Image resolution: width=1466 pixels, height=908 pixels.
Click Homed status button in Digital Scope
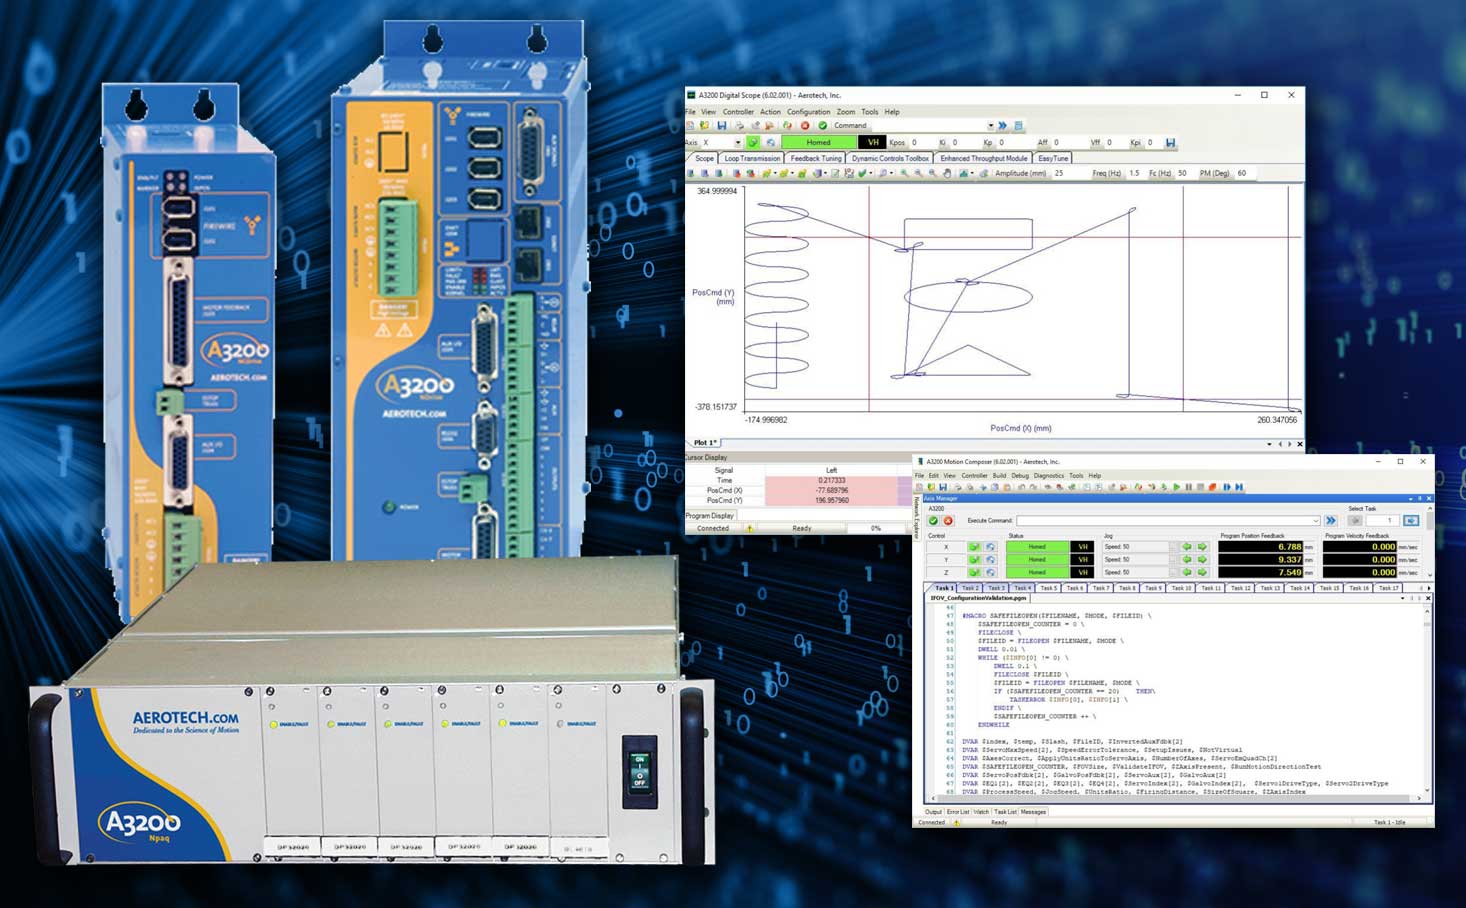pyautogui.click(x=818, y=142)
